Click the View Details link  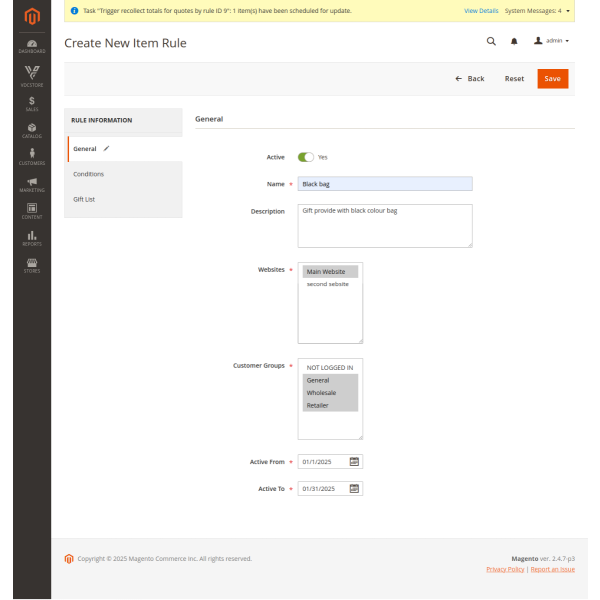click(481, 10)
